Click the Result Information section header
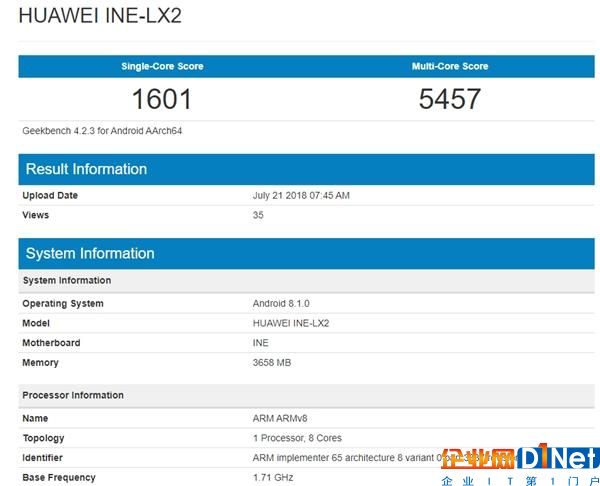The width and height of the screenshot is (600, 486). pos(307,169)
